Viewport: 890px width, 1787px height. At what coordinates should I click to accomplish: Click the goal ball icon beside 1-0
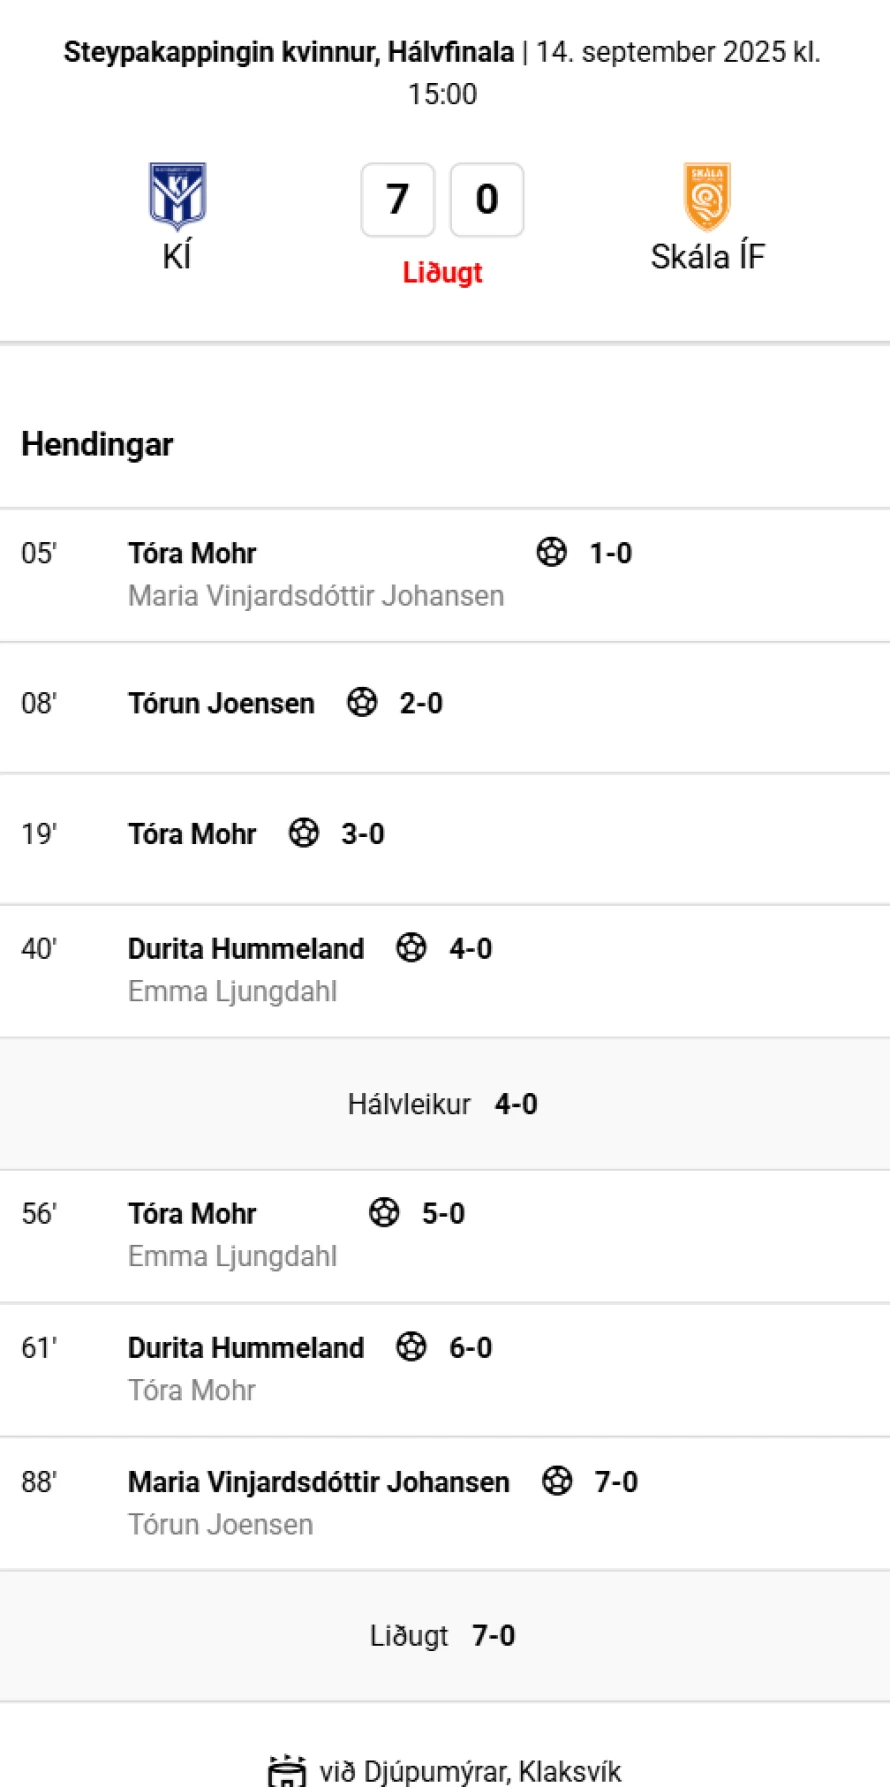pos(552,552)
